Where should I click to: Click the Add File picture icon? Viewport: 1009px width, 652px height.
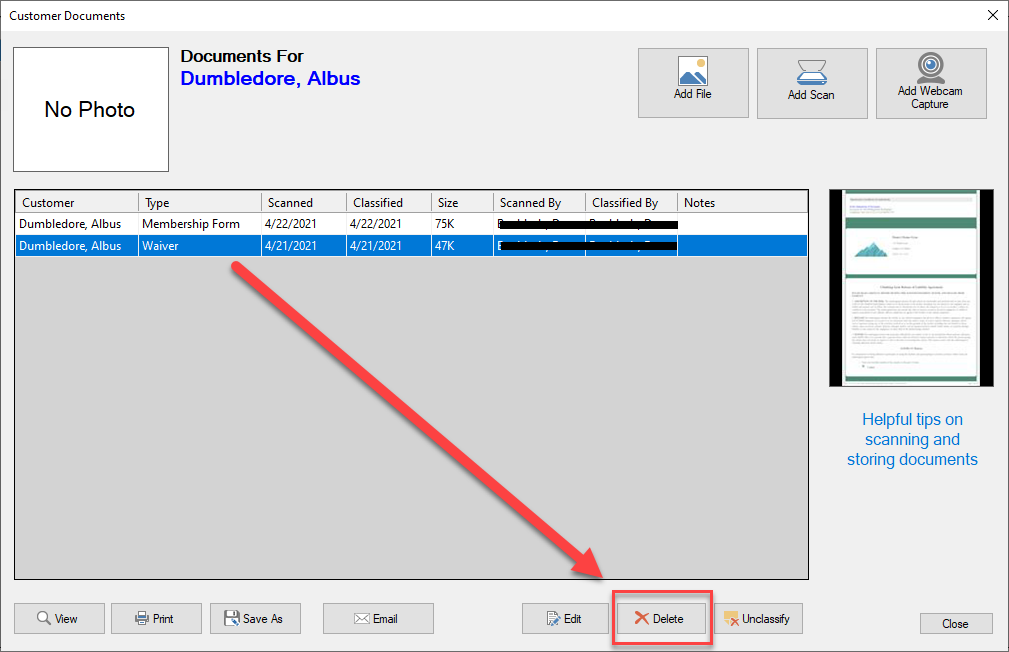tap(692, 71)
